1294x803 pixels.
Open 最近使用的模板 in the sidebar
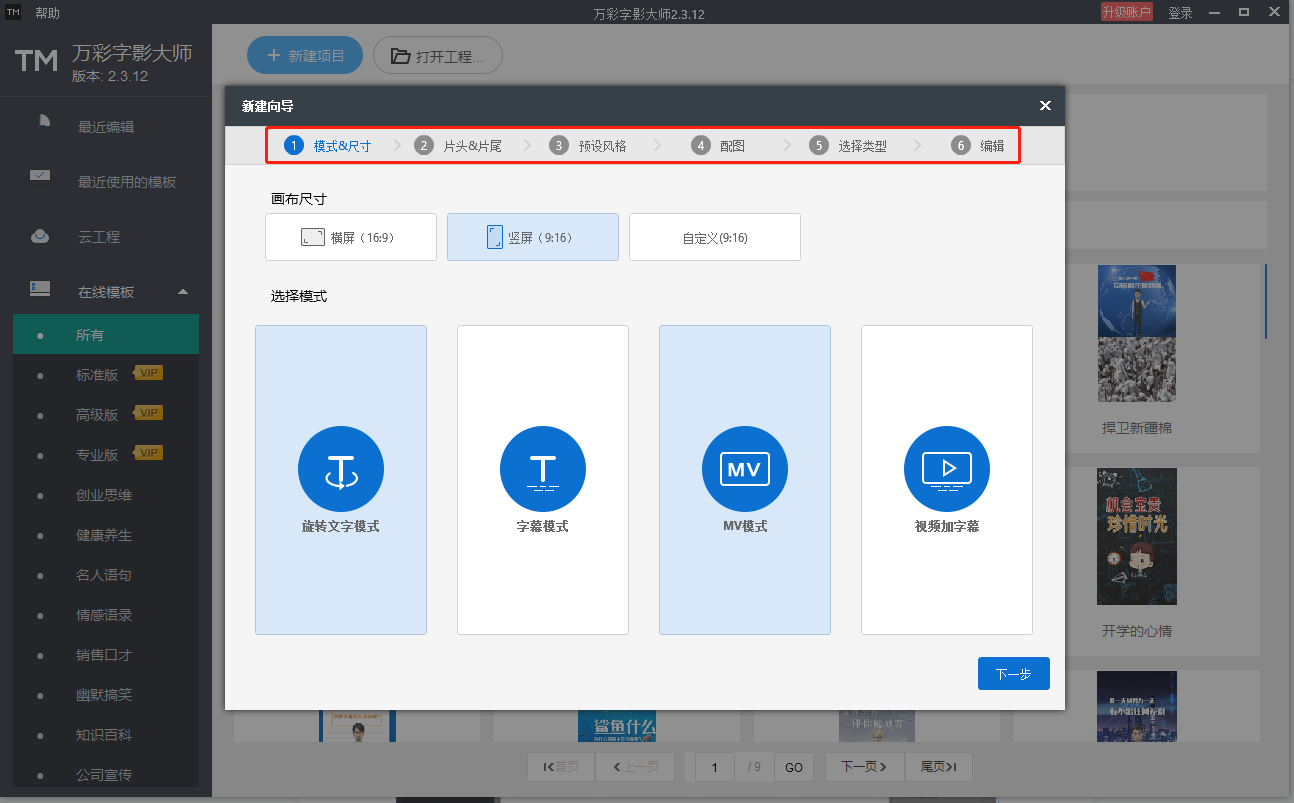[x=127, y=182]
